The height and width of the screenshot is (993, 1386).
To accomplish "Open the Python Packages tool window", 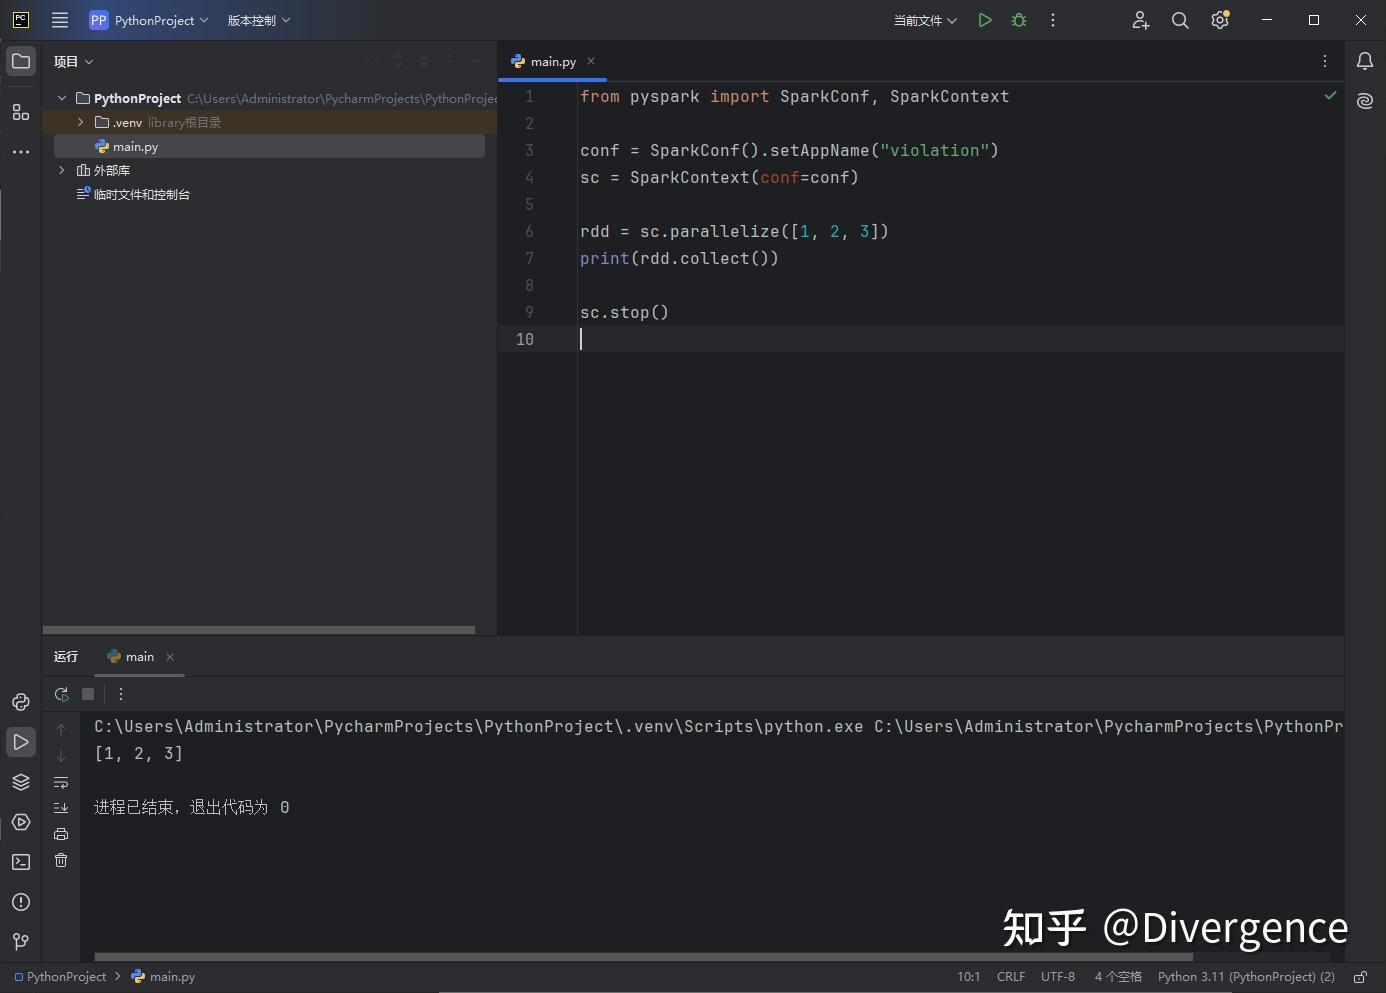I will (21, 783).
